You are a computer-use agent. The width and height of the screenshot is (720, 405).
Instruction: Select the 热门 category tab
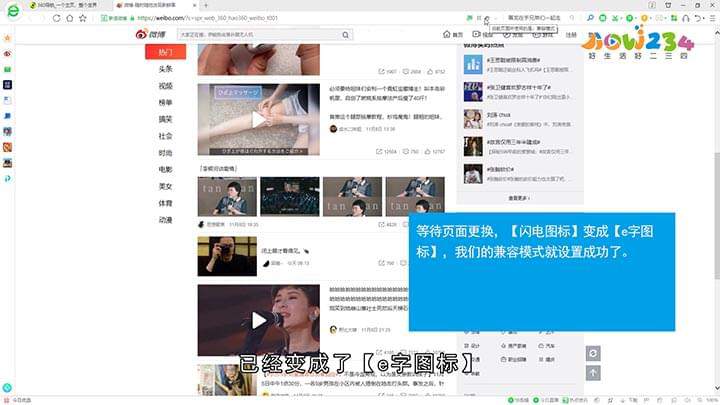click(165, 52)
